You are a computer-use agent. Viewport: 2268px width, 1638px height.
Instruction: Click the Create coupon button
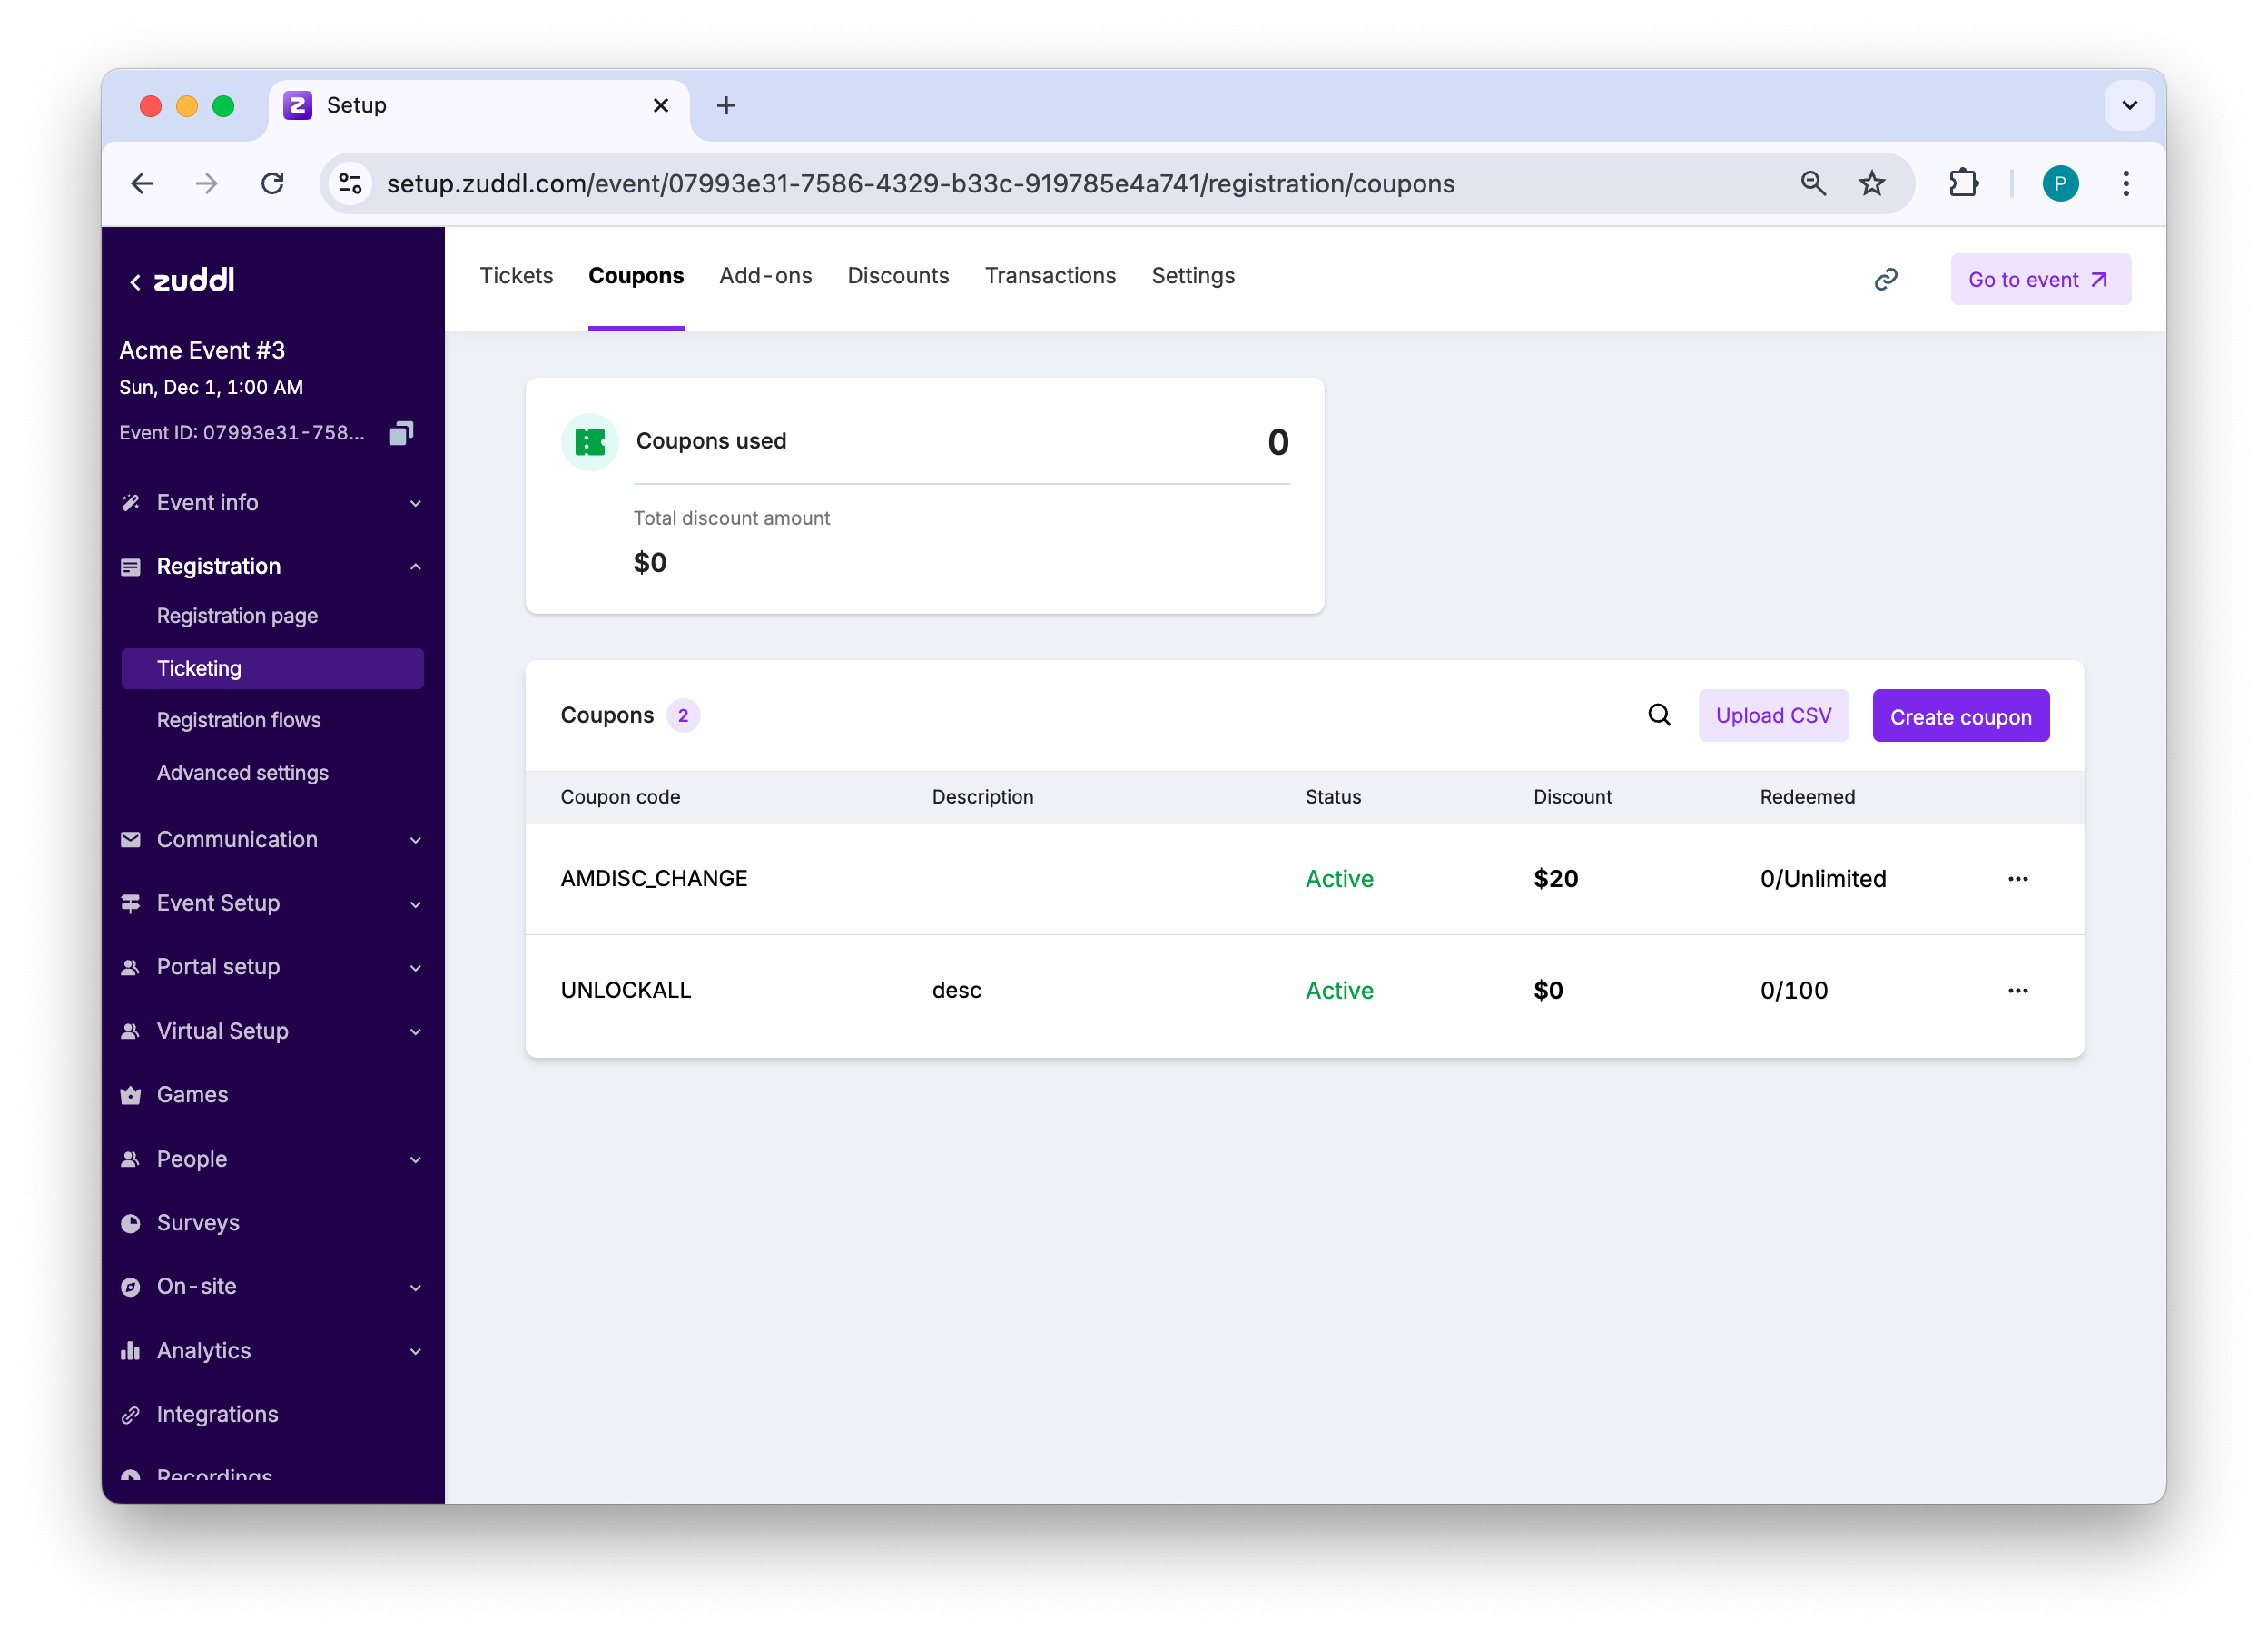click(x=1960, y=716)
